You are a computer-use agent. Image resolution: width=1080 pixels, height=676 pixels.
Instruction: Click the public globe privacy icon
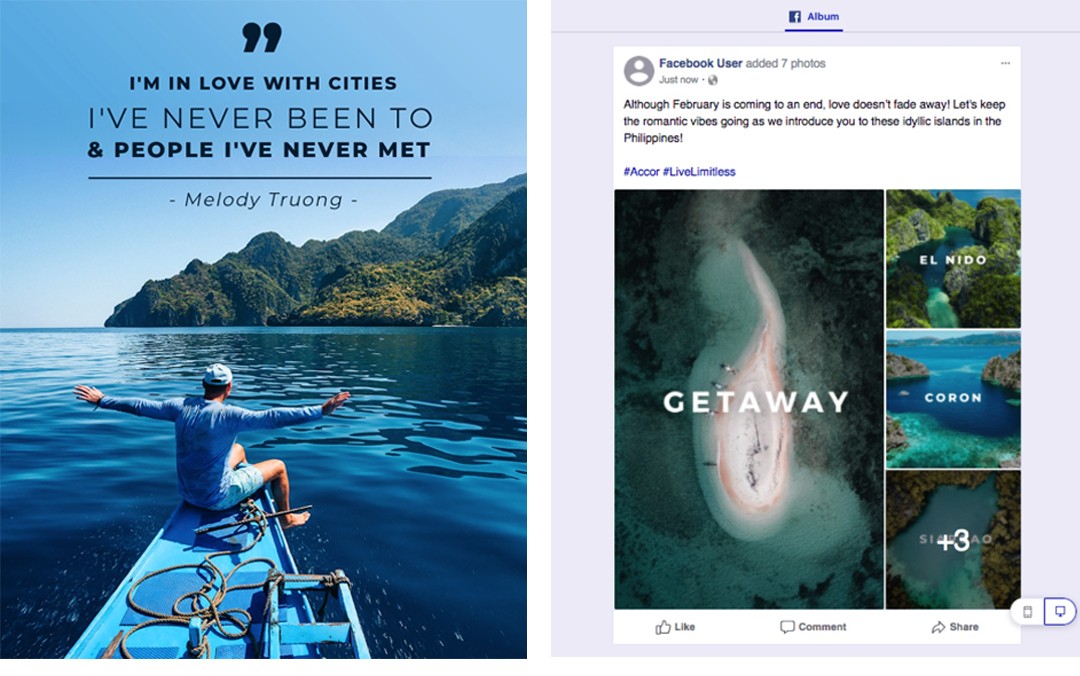[713, 80]
